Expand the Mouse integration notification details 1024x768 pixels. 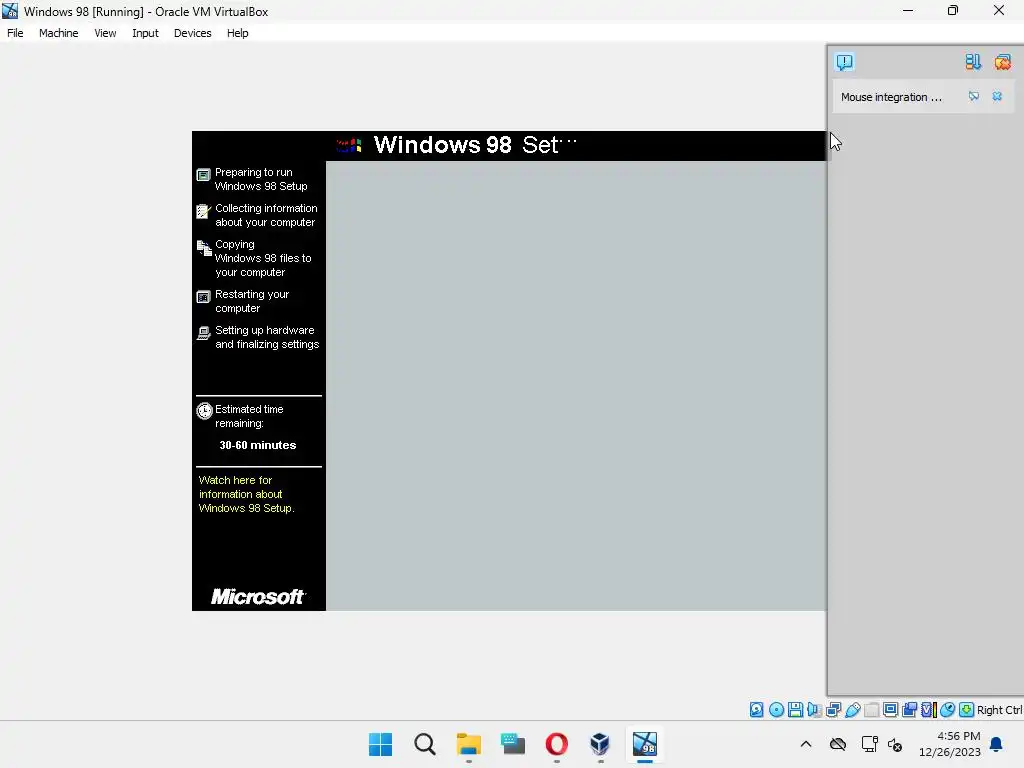[974, 97]
